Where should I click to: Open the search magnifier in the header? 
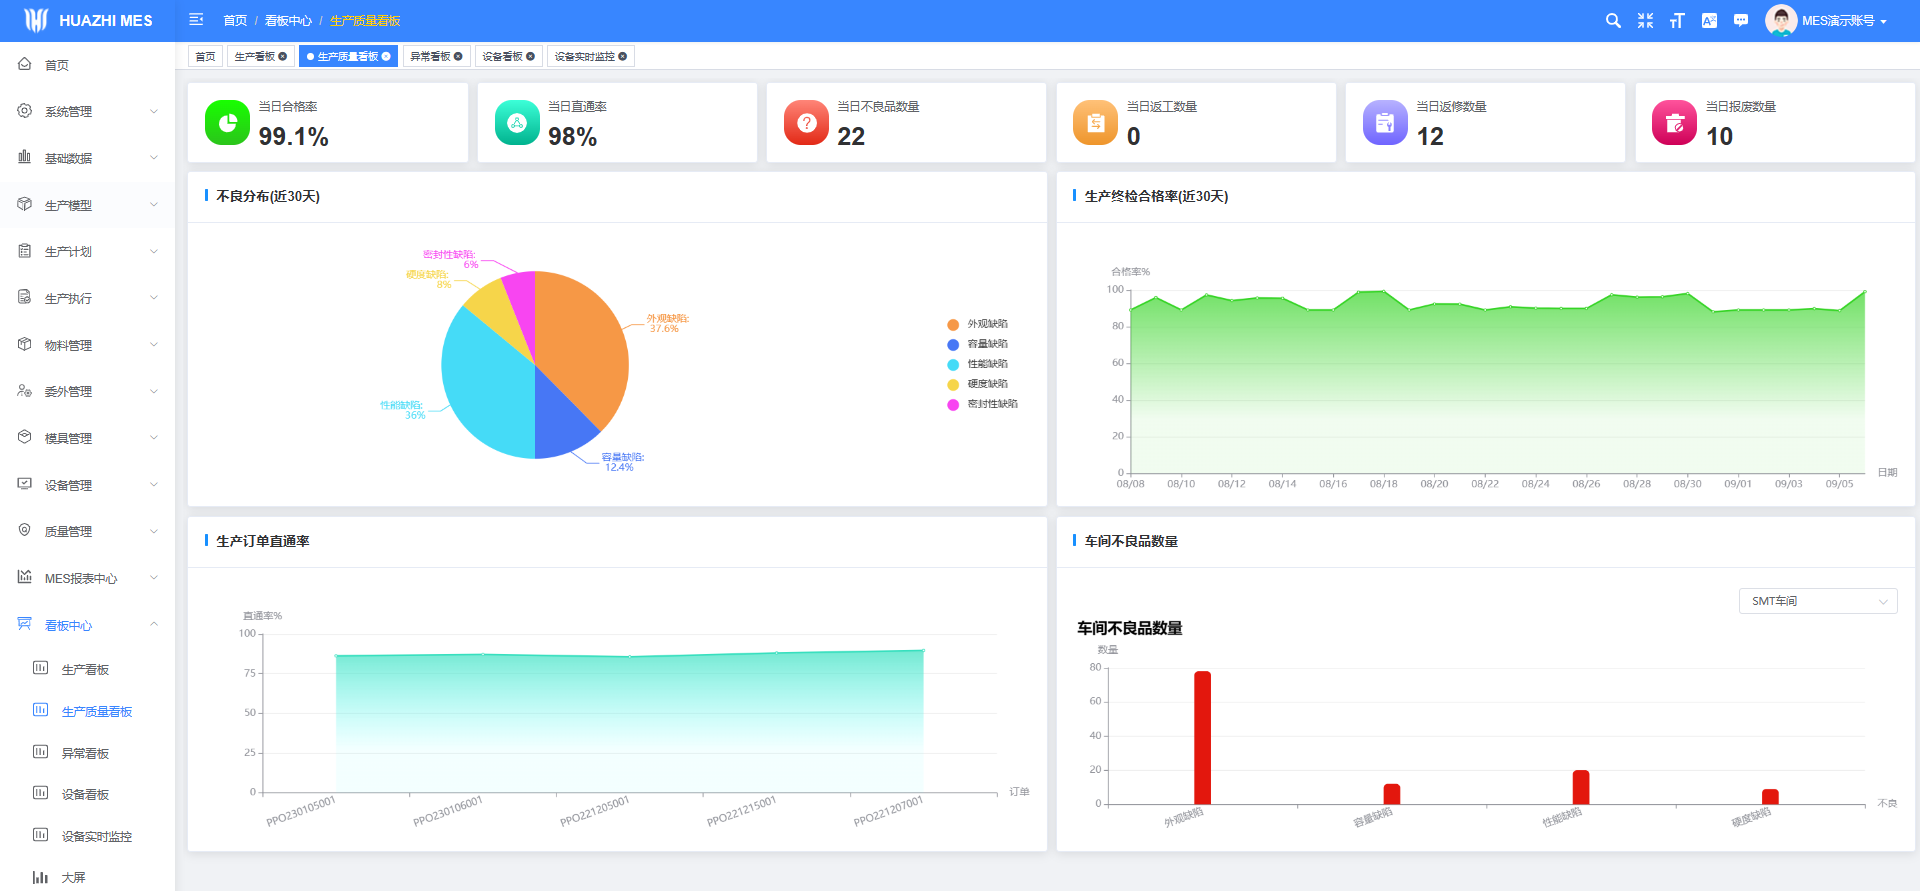(x=1613, y=20)
